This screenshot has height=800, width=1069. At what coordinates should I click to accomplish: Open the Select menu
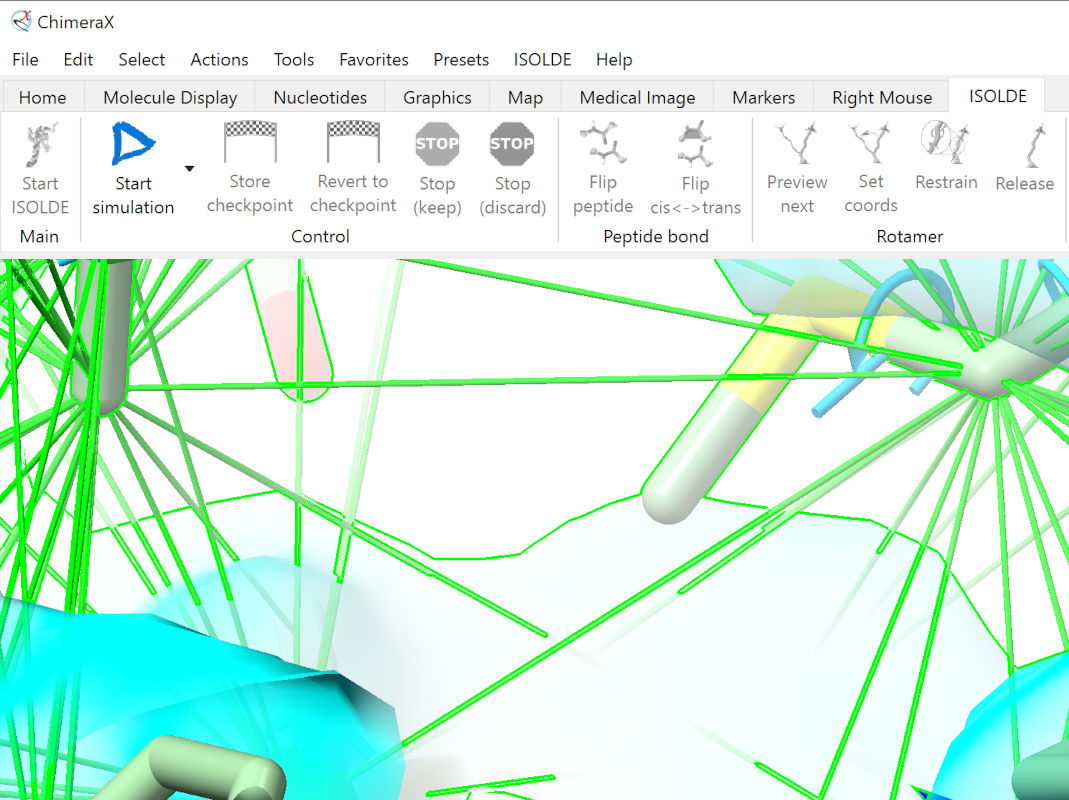(x=142, y=60)
